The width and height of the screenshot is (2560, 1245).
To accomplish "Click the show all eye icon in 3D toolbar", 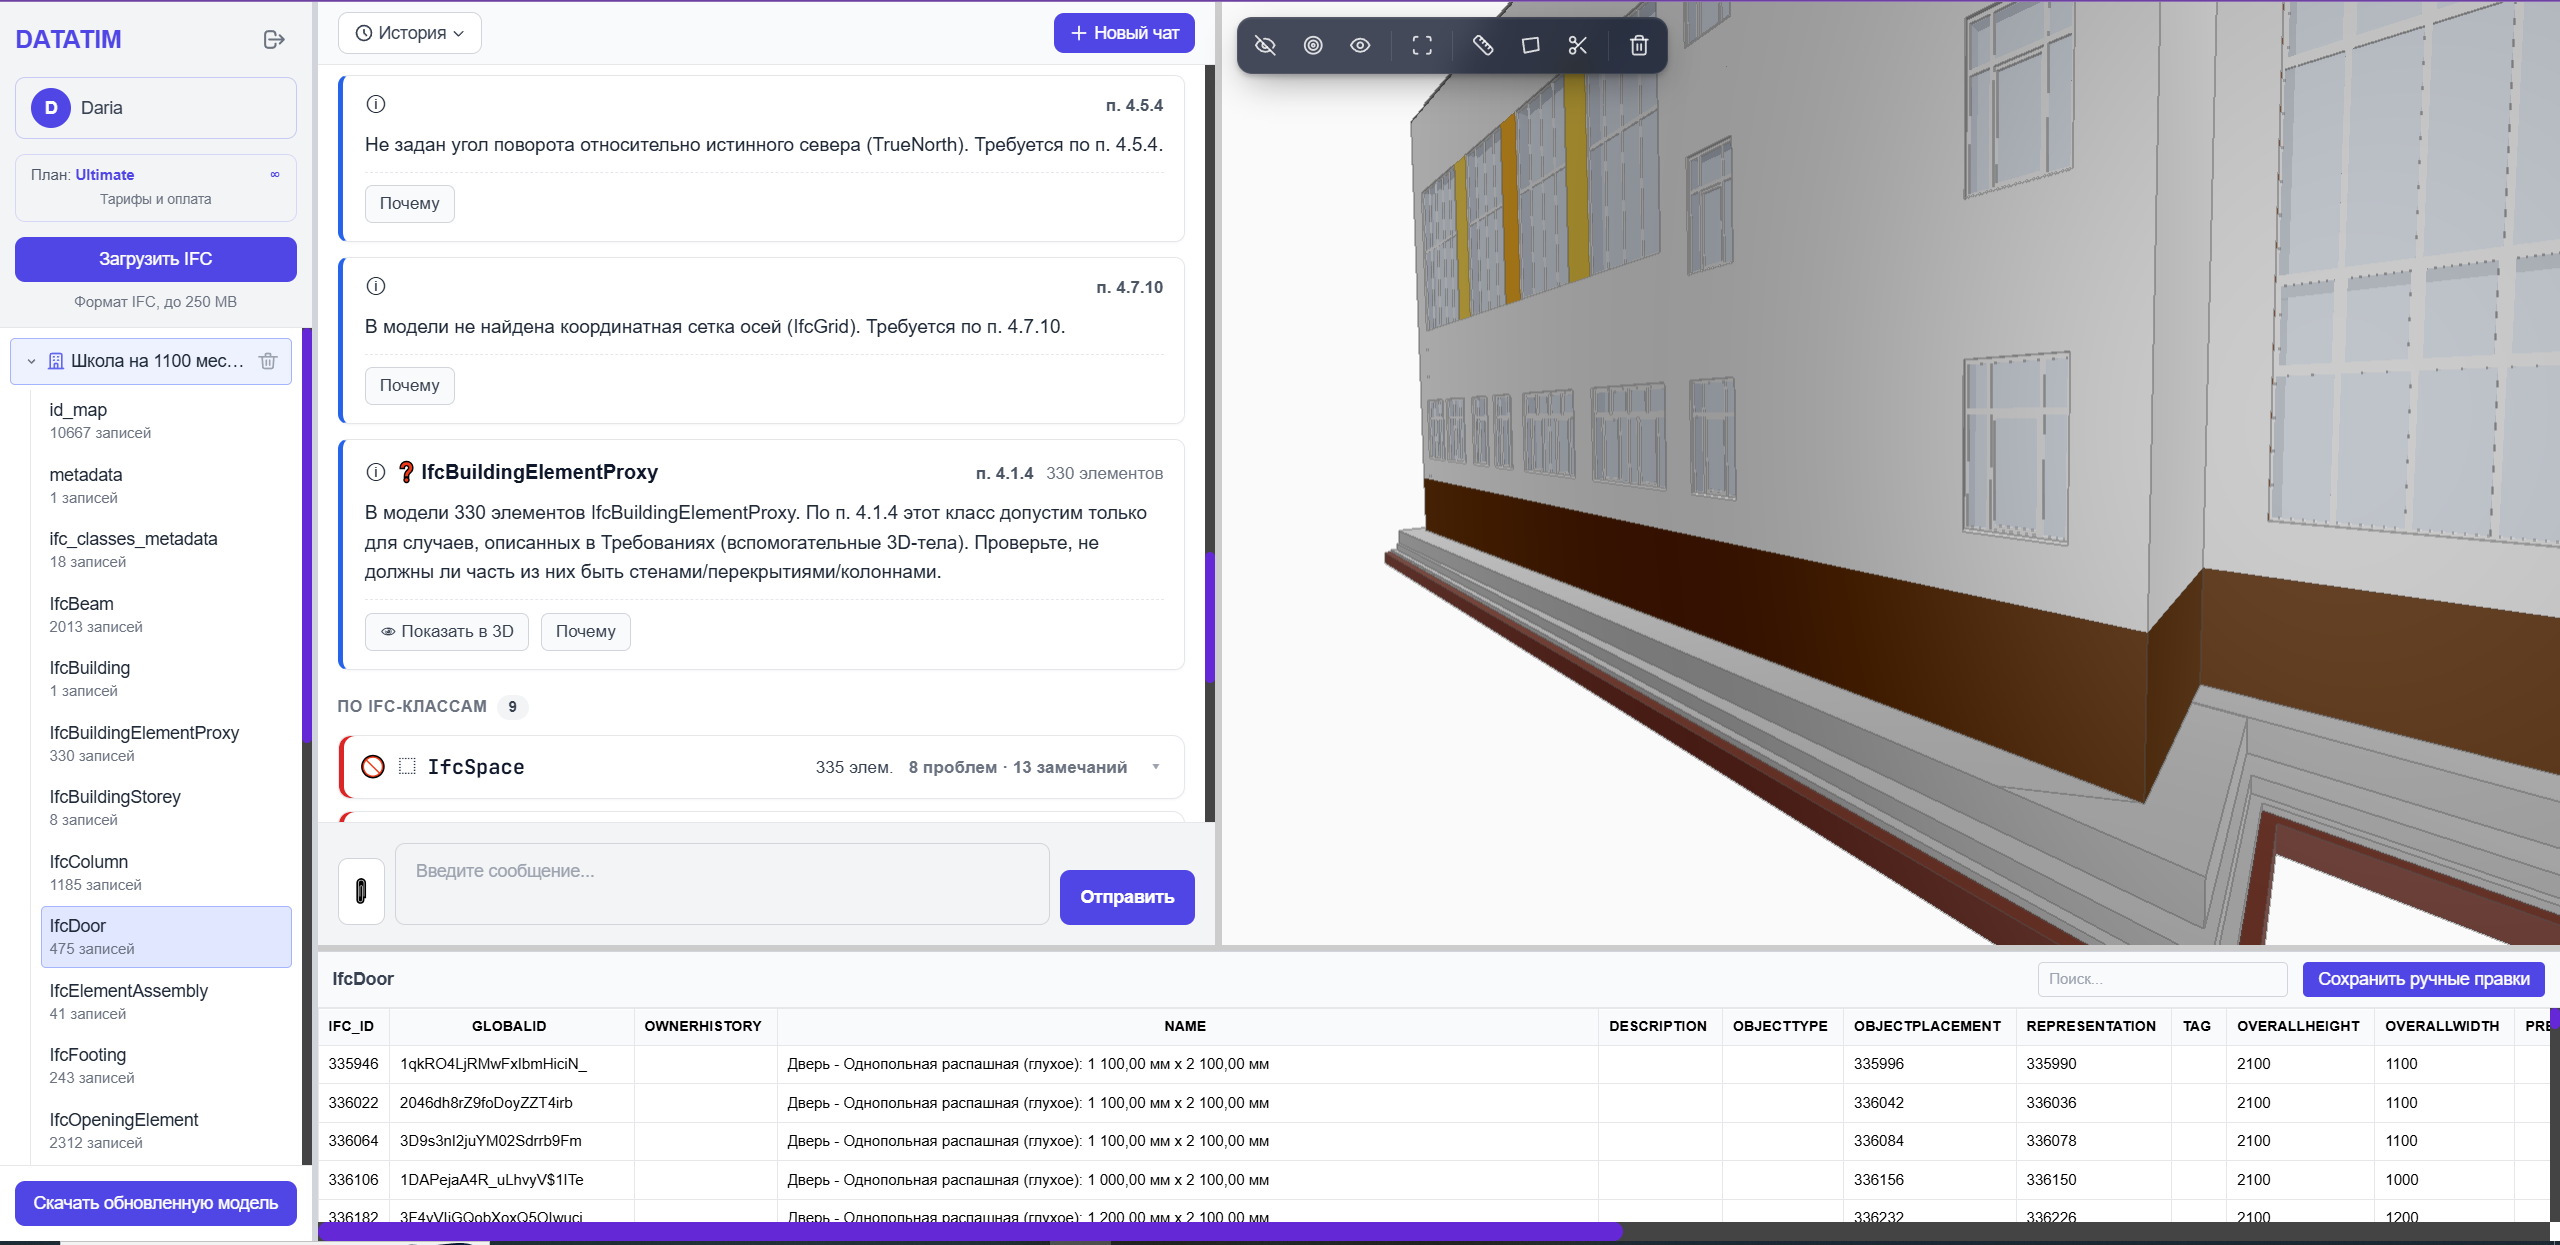I will click(x=1360, y=45).
